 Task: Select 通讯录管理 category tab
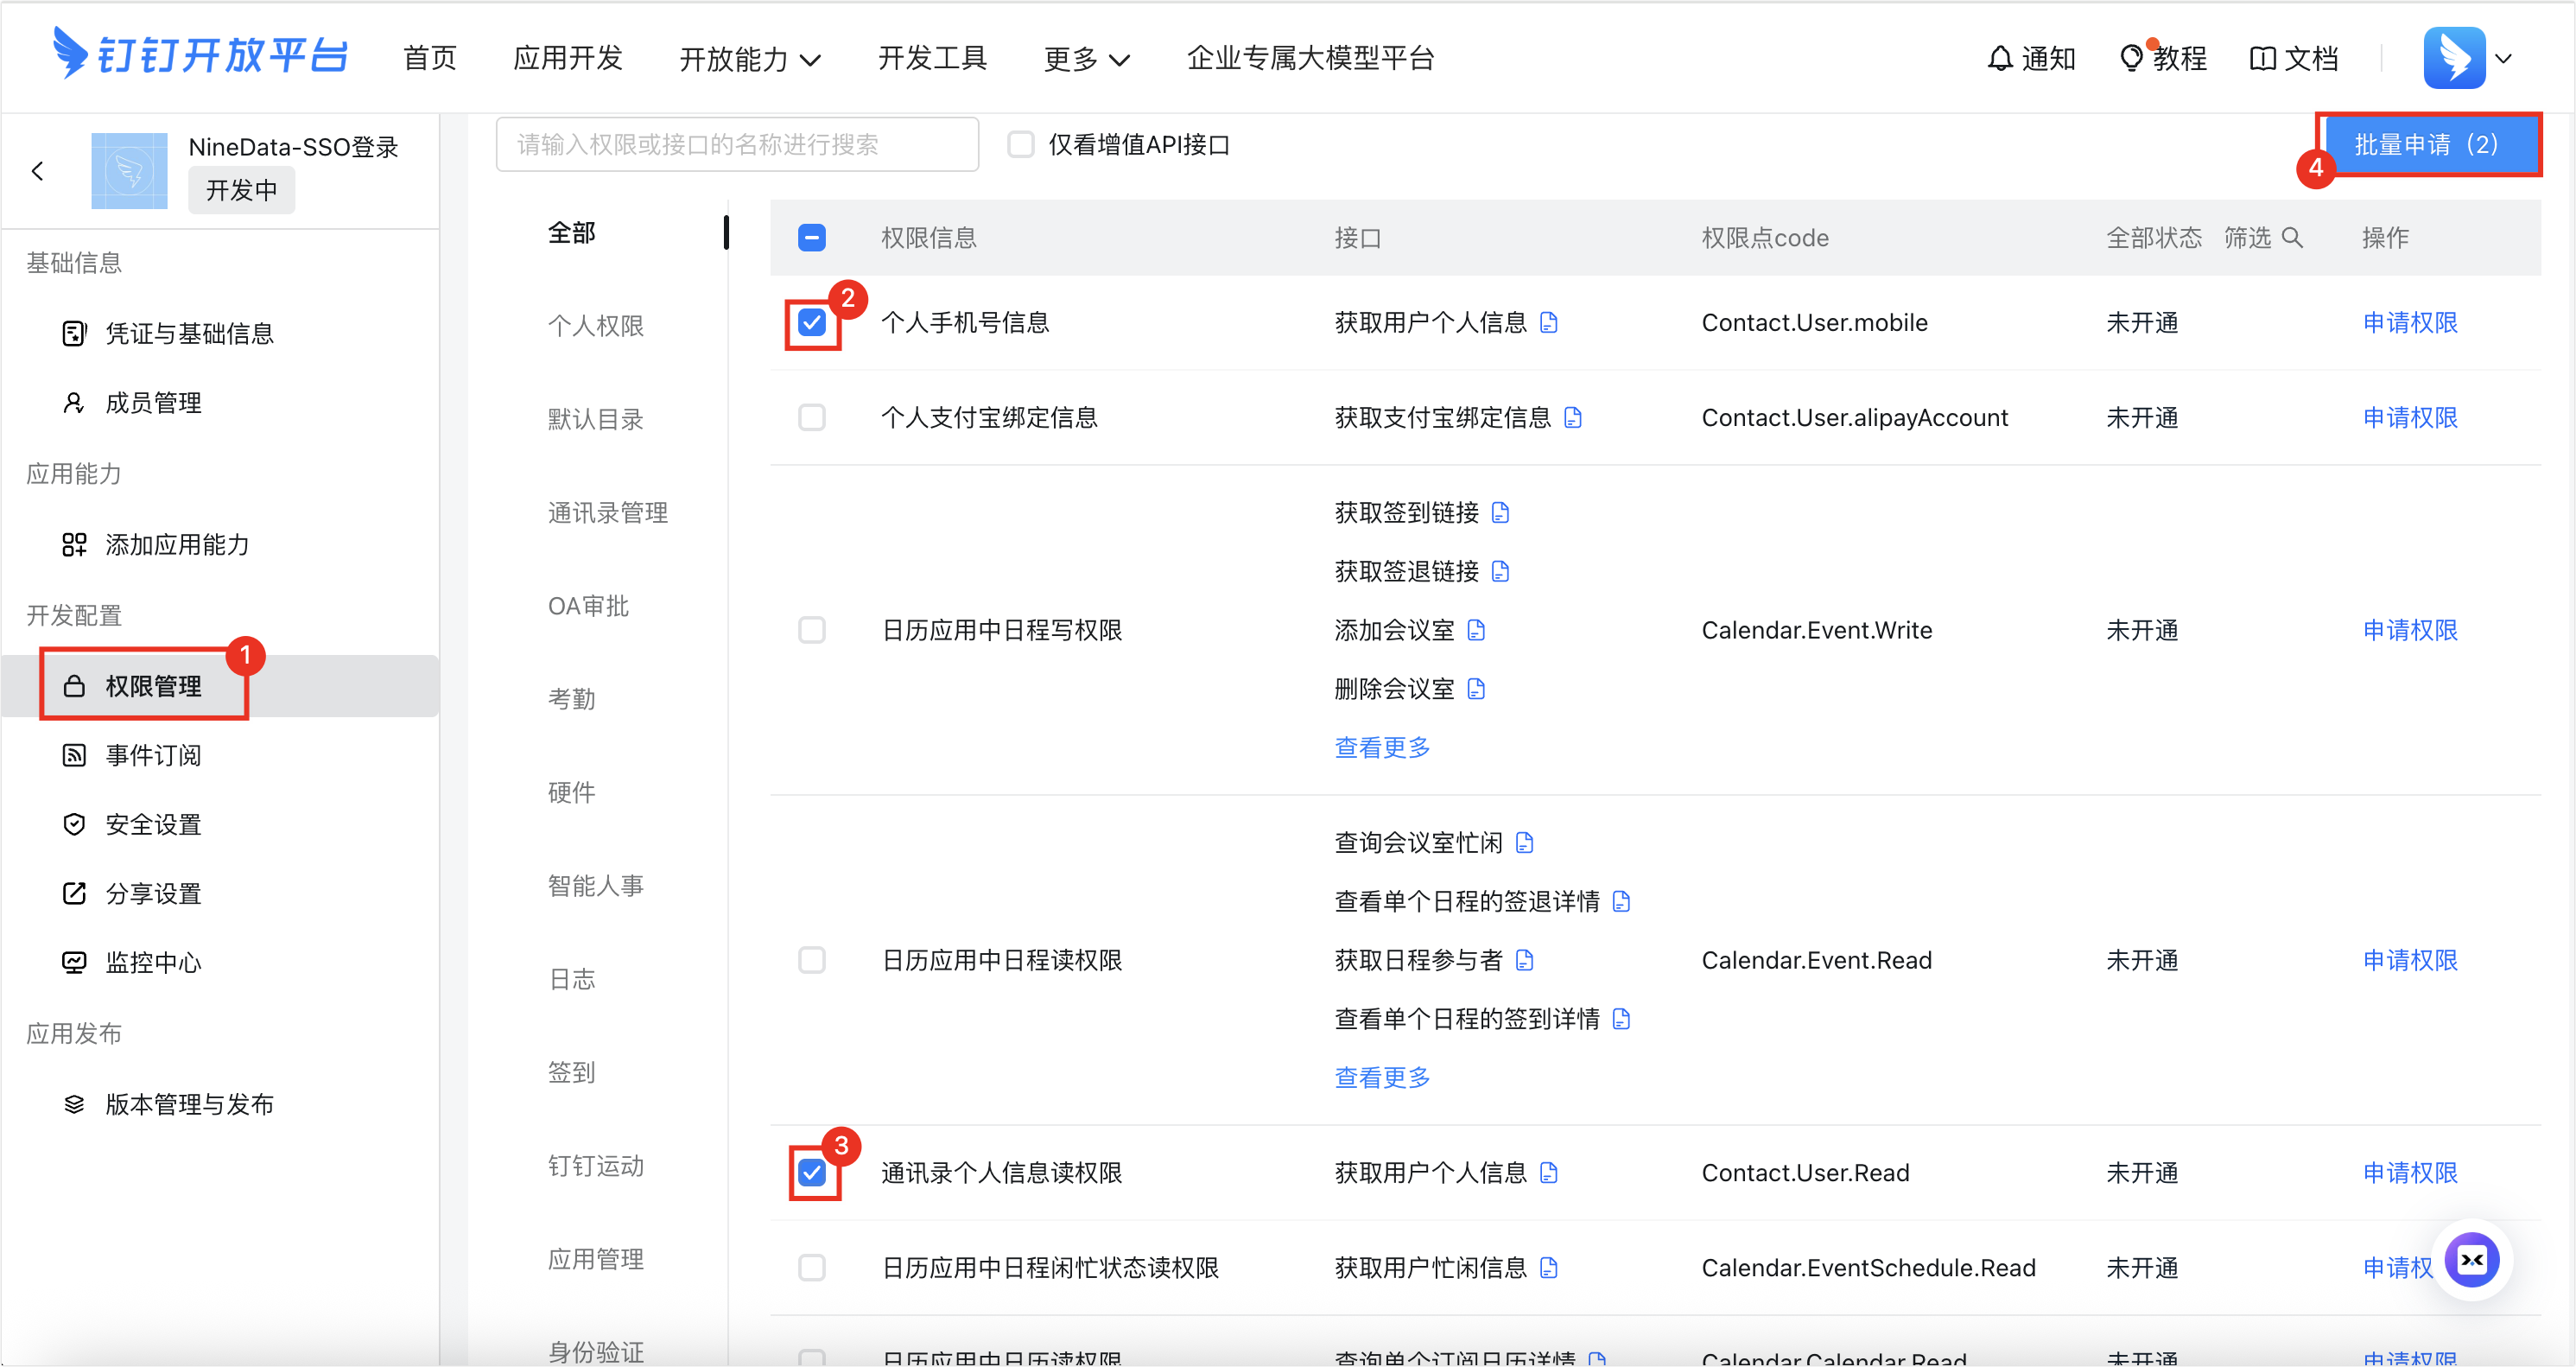607,513
